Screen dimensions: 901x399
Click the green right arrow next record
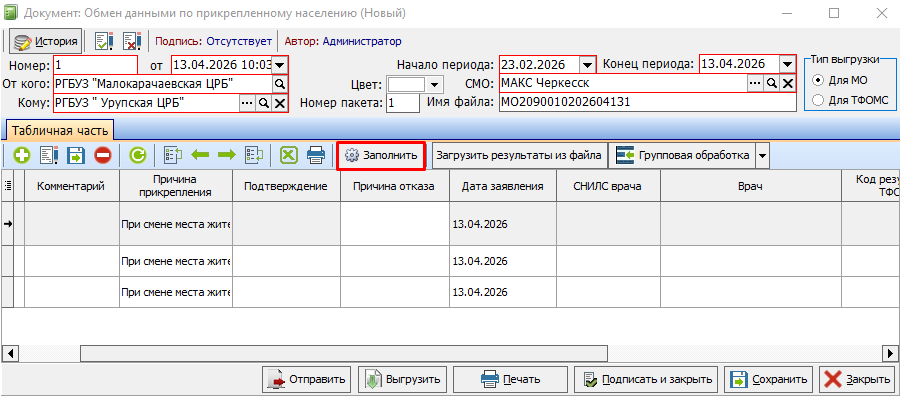click(x=227, y=155)
